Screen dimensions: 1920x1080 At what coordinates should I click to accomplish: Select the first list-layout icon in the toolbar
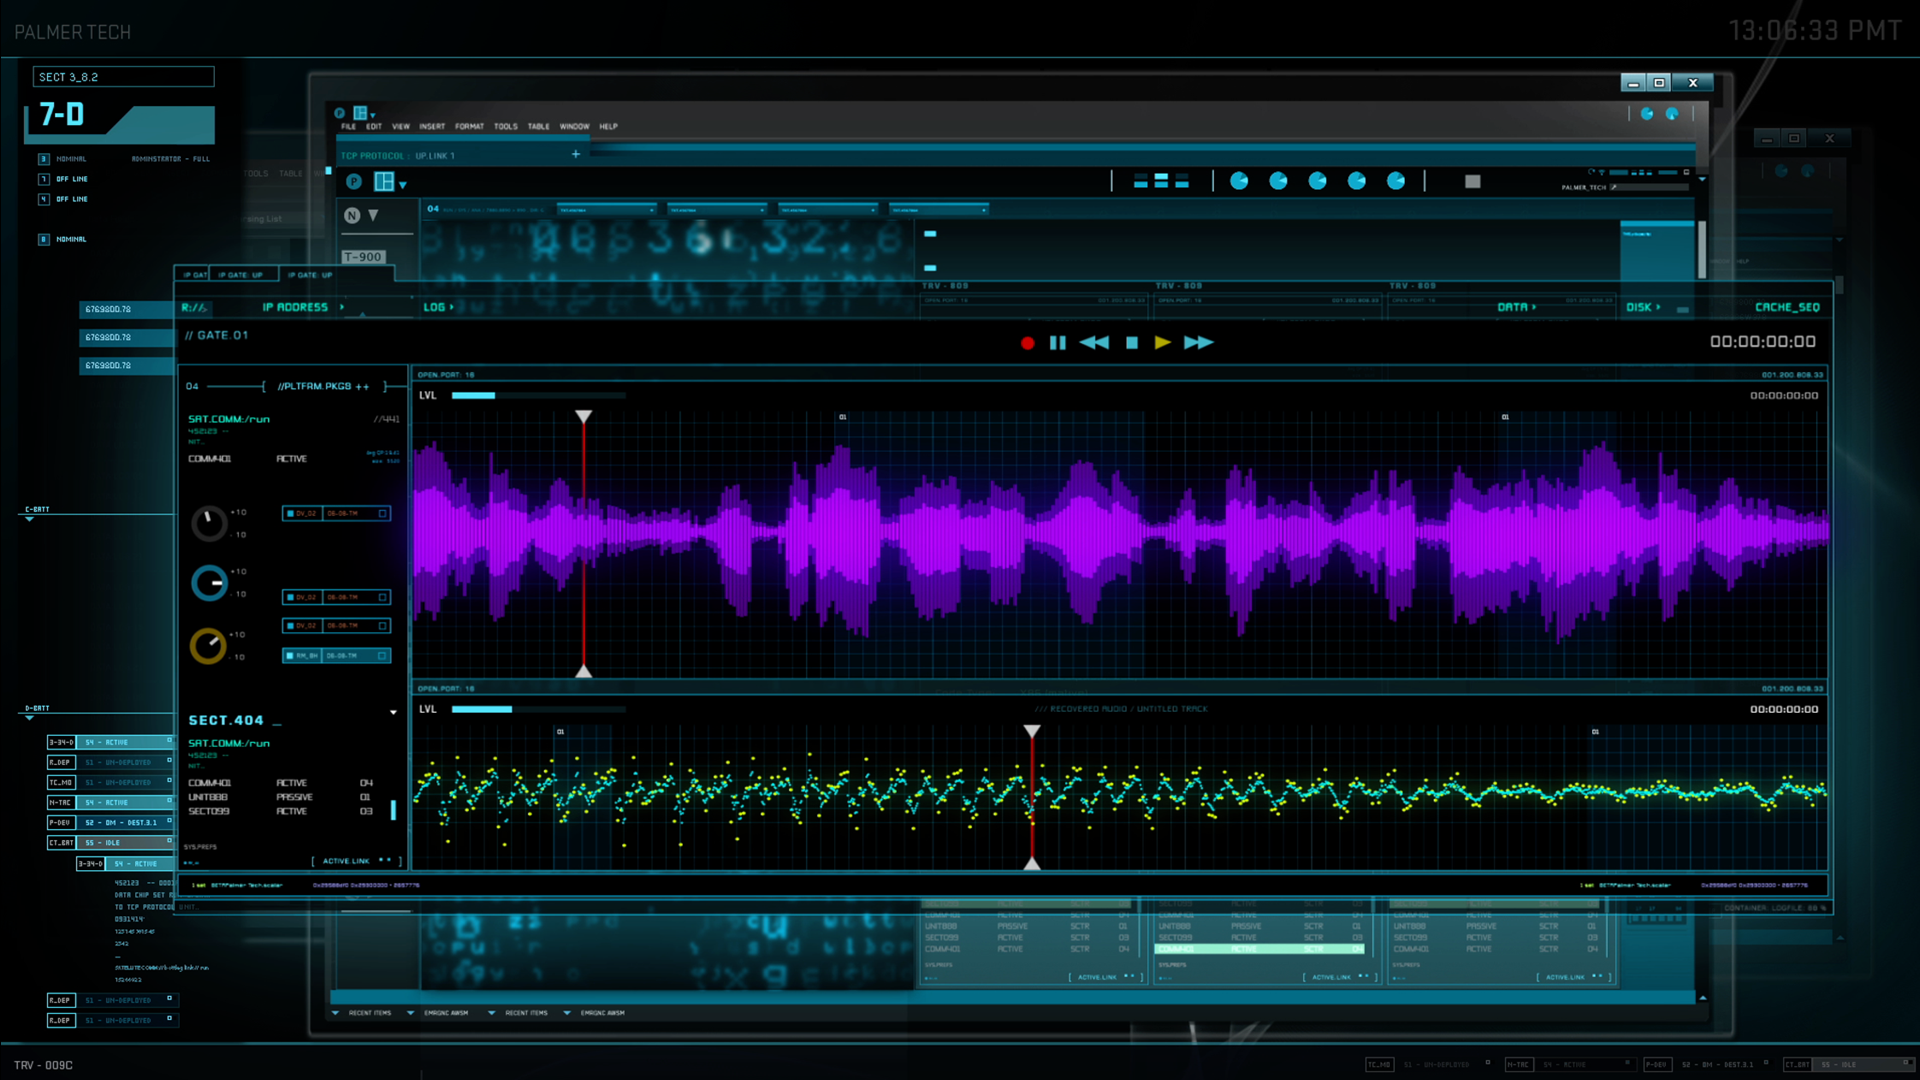[1141, 181]
